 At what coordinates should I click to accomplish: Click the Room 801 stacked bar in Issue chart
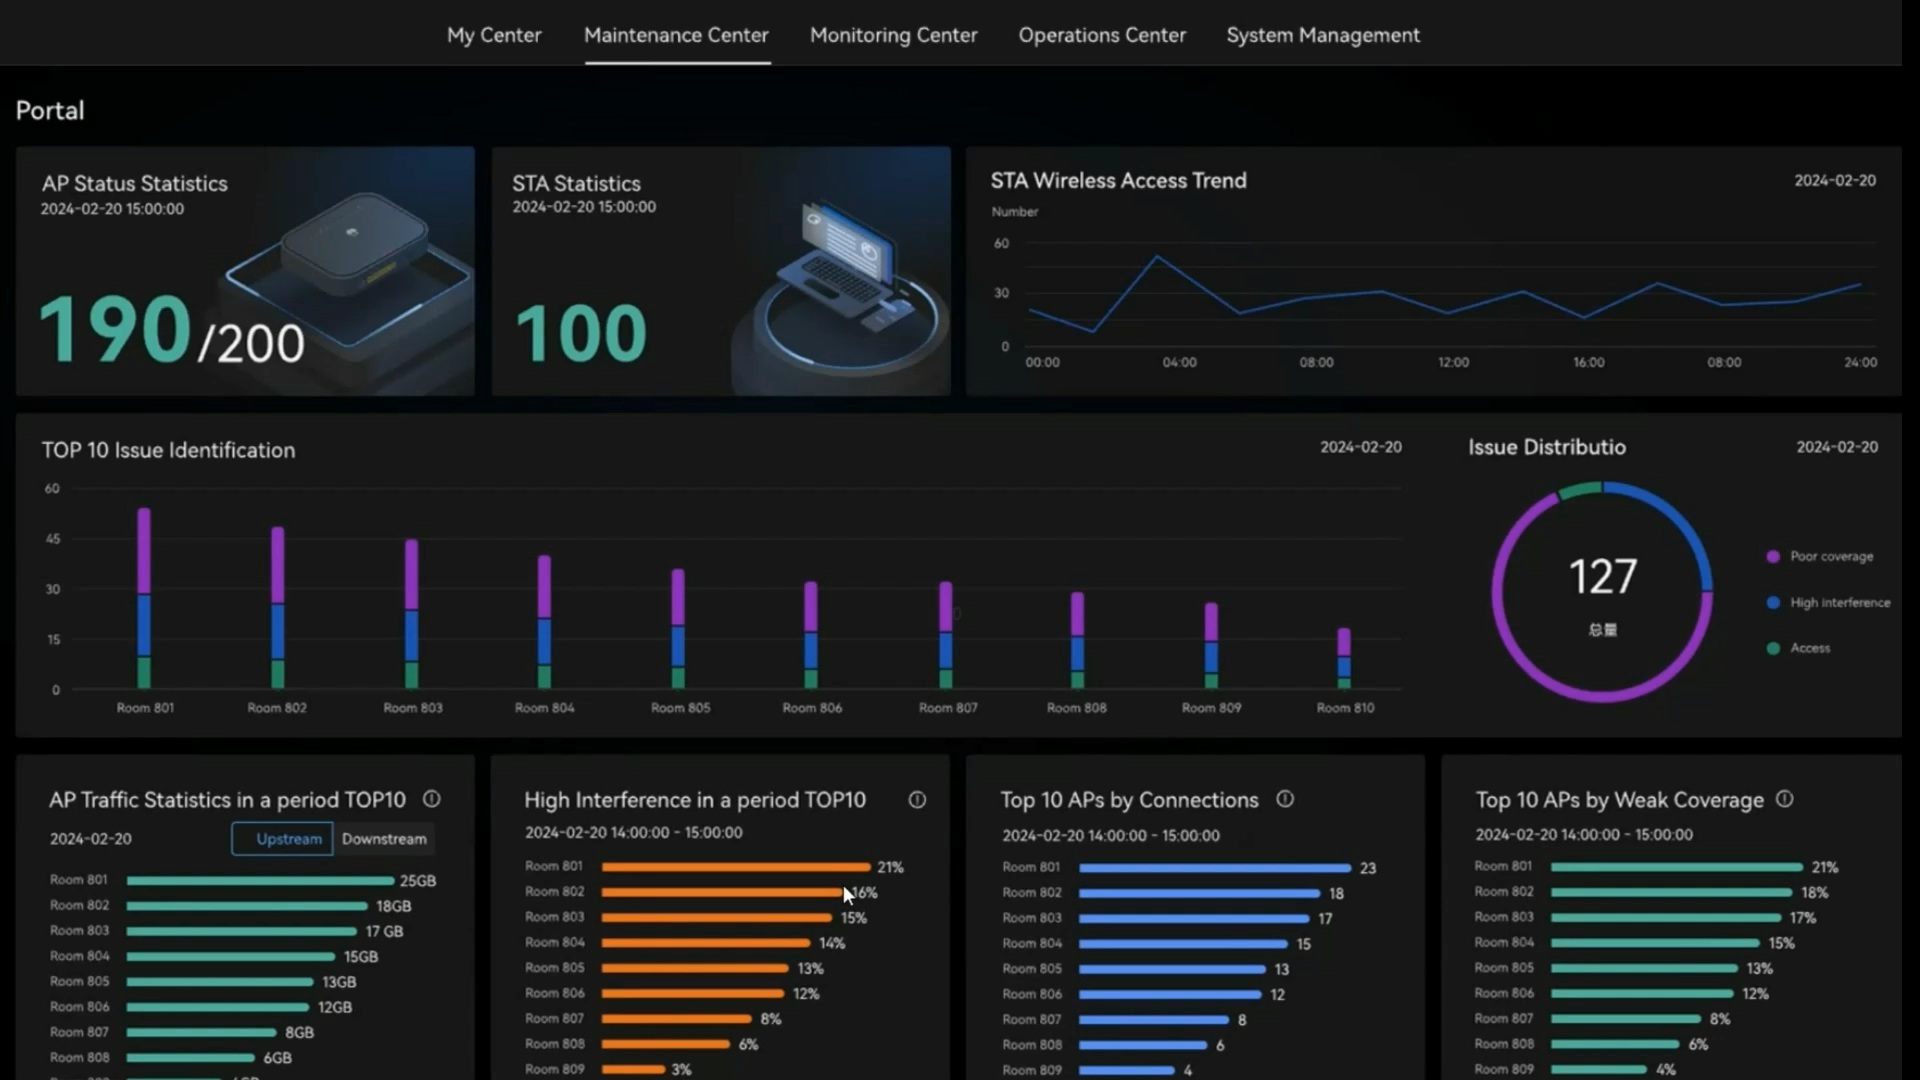coord(144,598)
